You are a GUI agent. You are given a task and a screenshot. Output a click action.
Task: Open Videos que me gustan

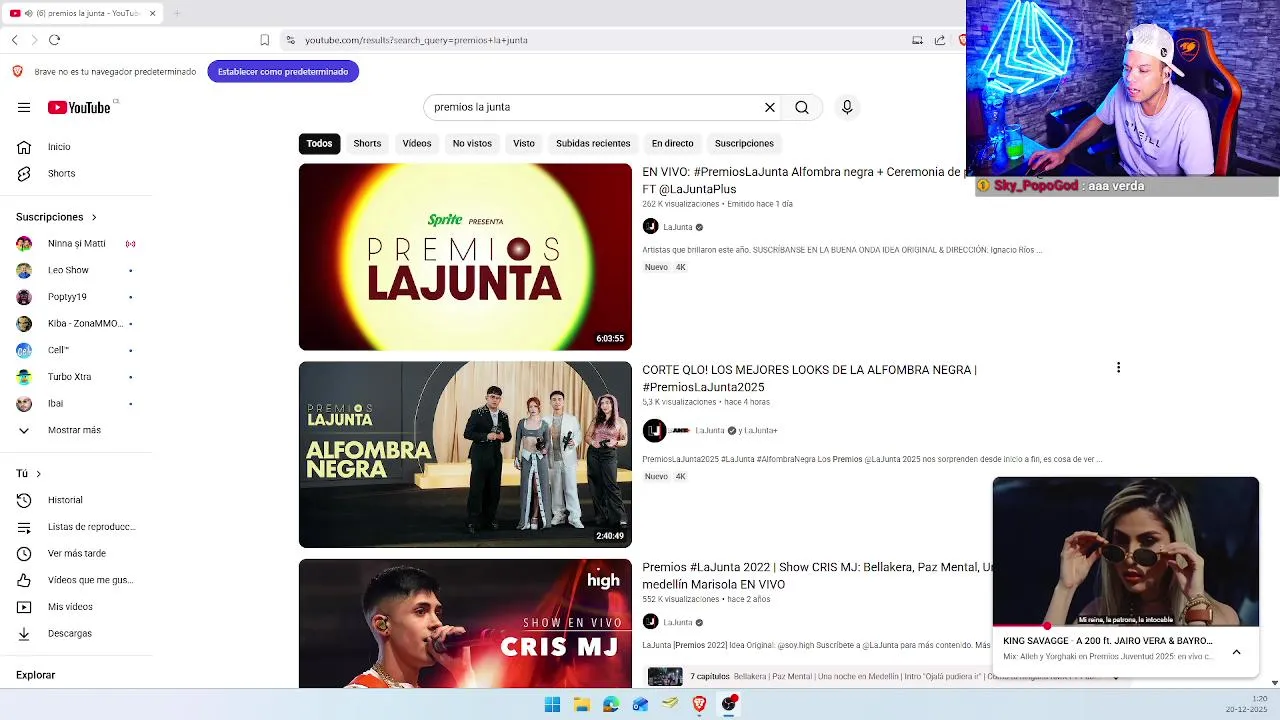[x=75, y=580]
